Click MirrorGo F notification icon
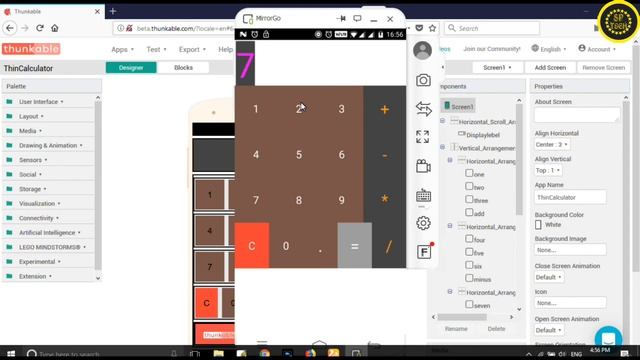The image size is (640, 360). tap(424, 251)
